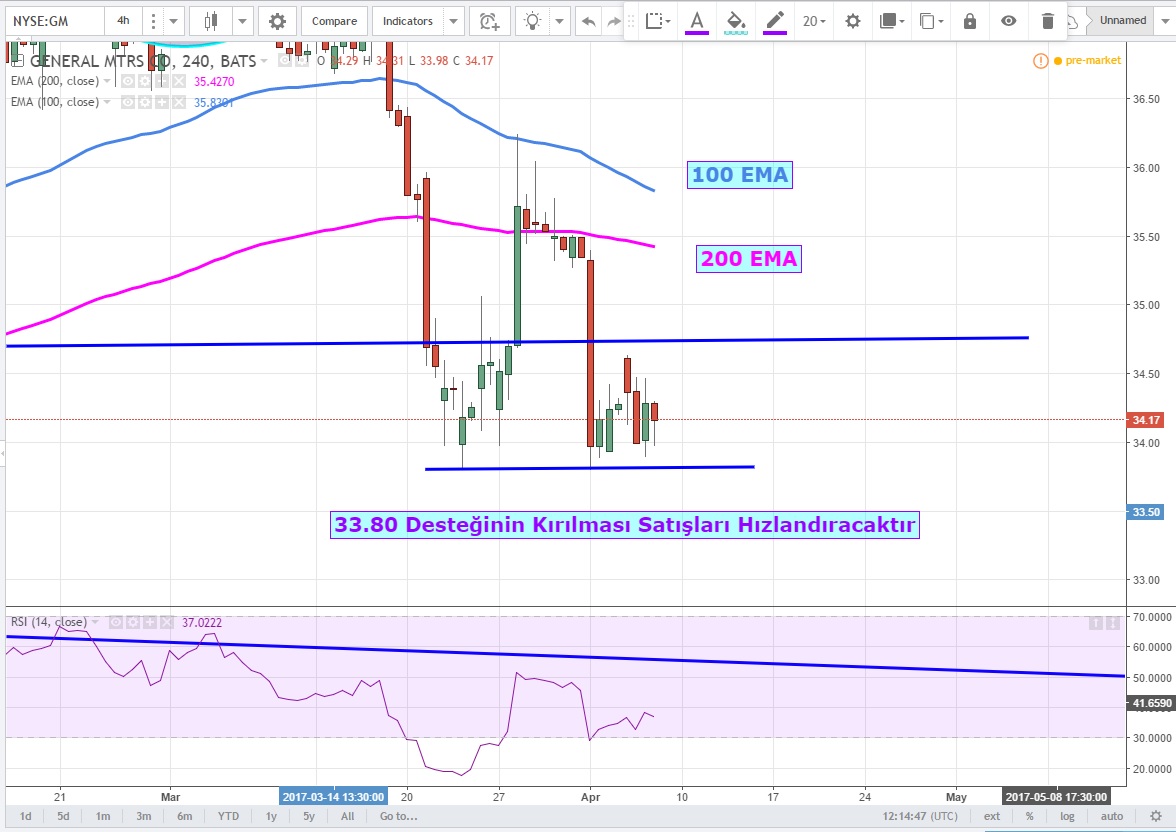Open the create alert clock icon

[489, 20]
